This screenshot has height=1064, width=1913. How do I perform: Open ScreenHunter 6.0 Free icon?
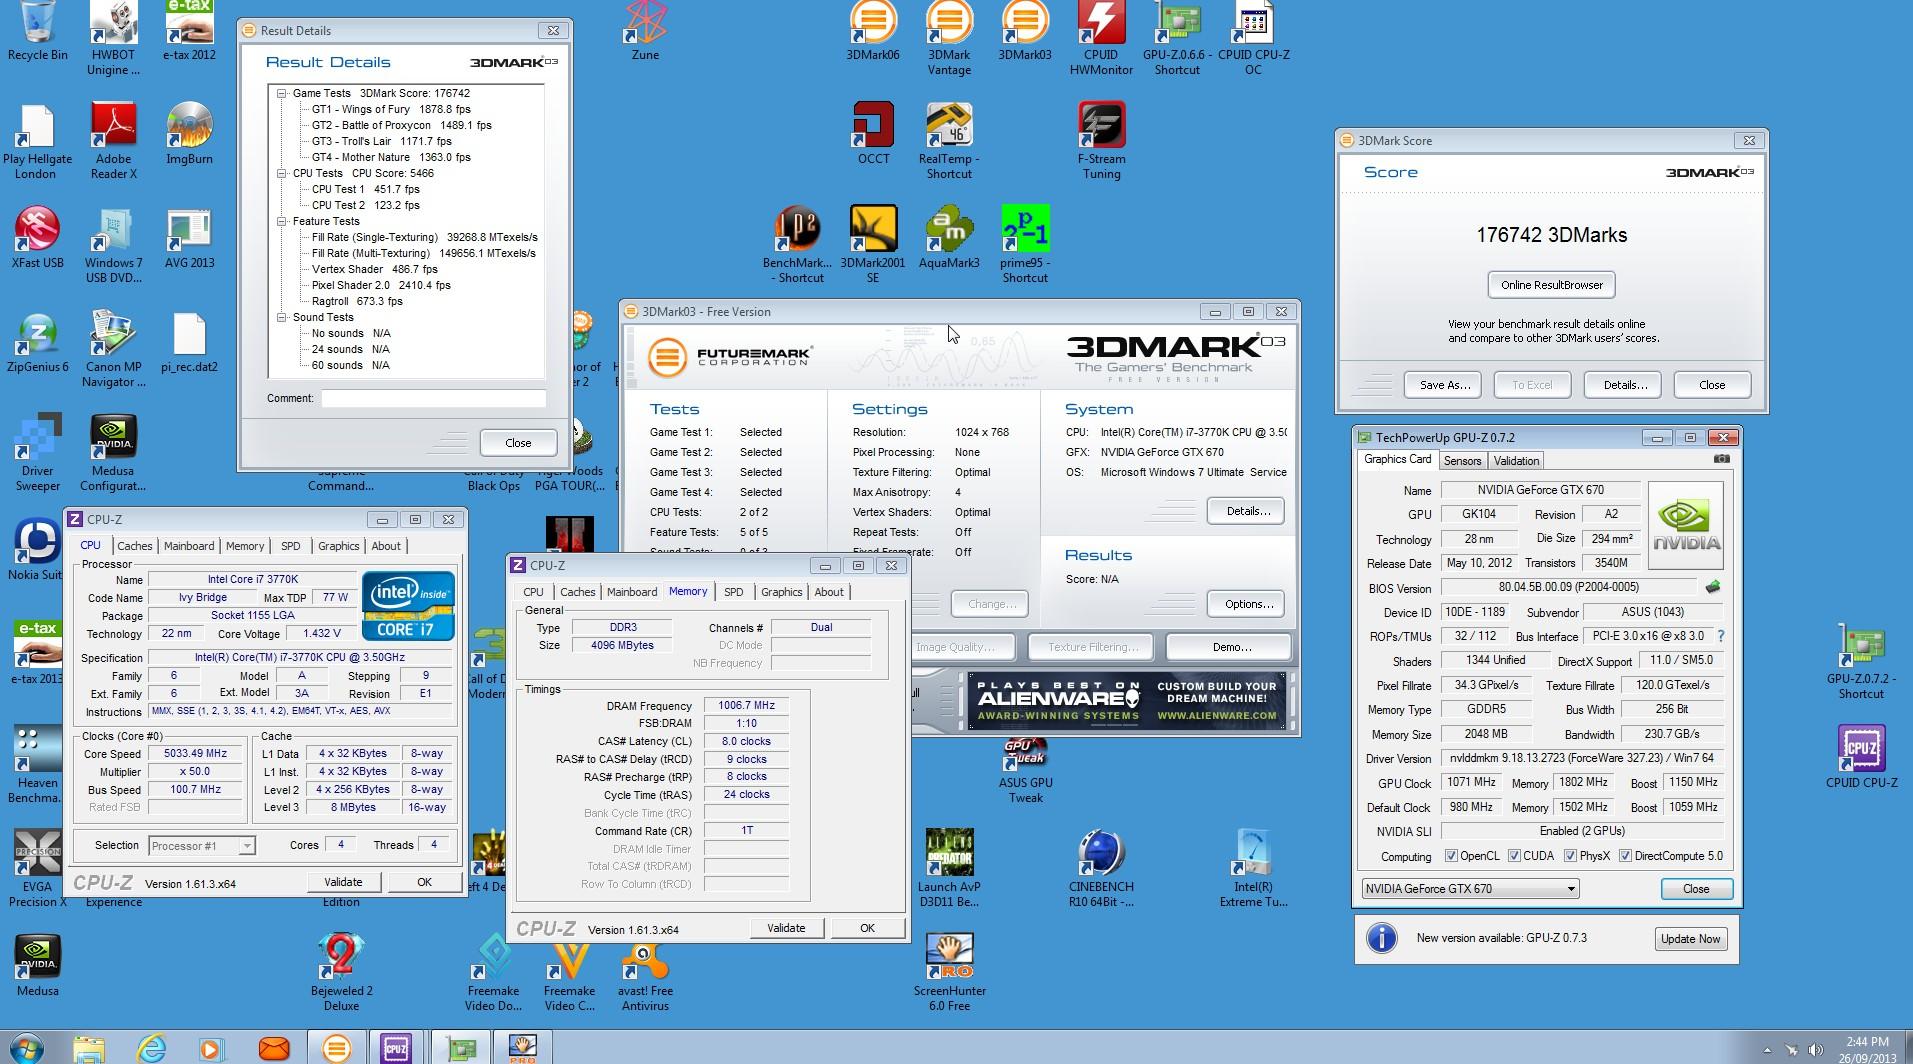pyautogui.click(x=949, y=972)
